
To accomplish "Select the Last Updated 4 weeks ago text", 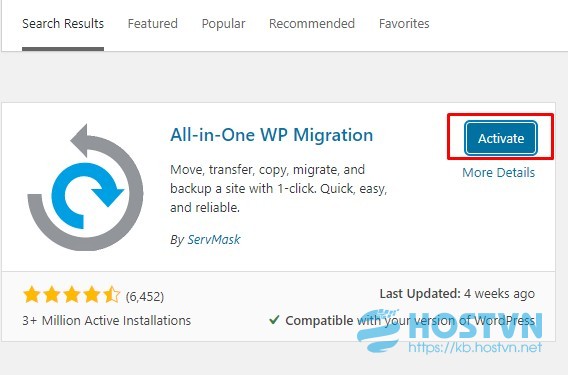I will point(457,294).
